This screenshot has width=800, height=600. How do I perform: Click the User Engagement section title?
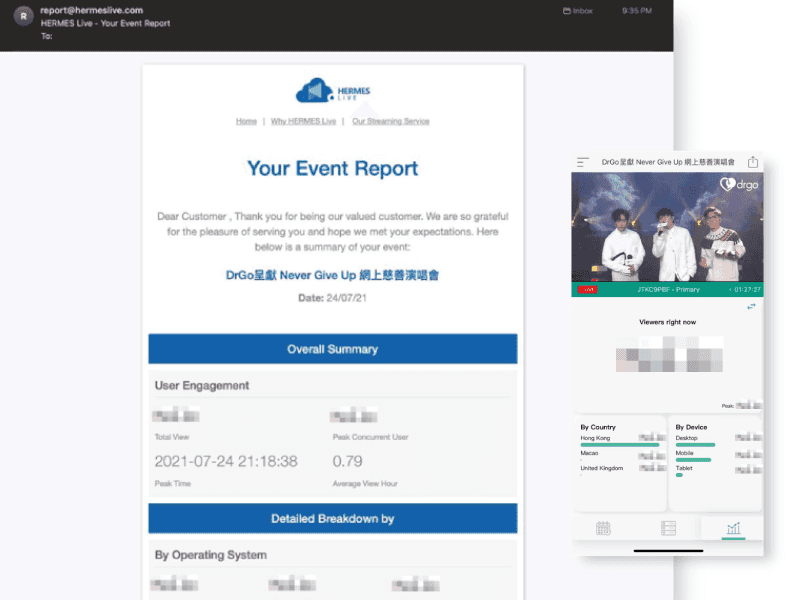tap(202, 386)
